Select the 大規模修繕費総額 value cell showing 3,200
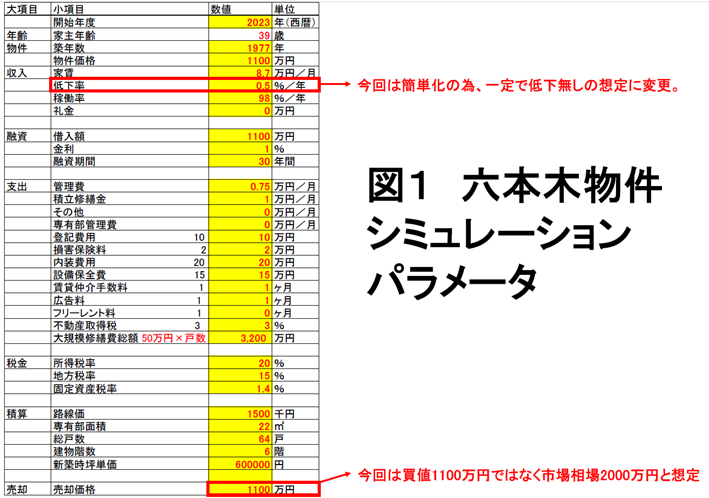This screenshot has width=709, height=498. pos(240,339)
